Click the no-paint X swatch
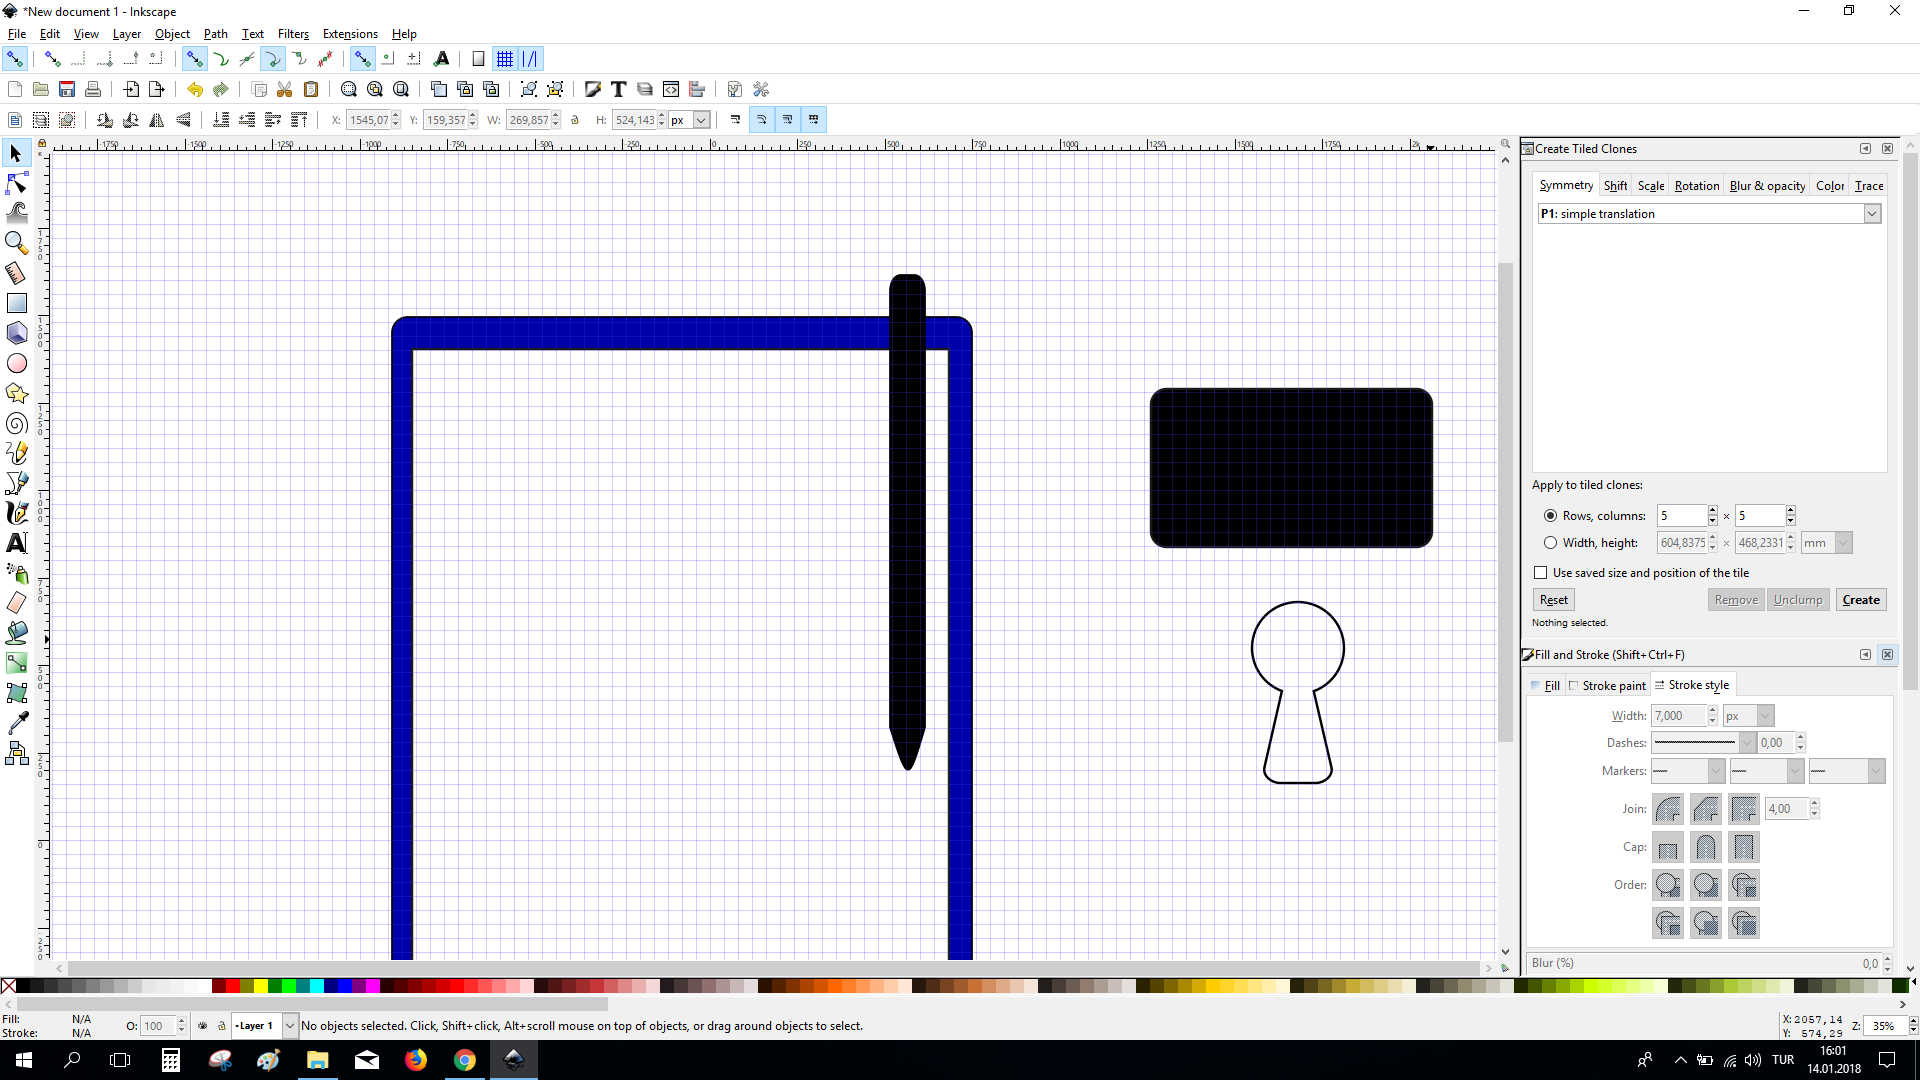The height and width of the screenshot is (1080, 1920). coord(9,986)
